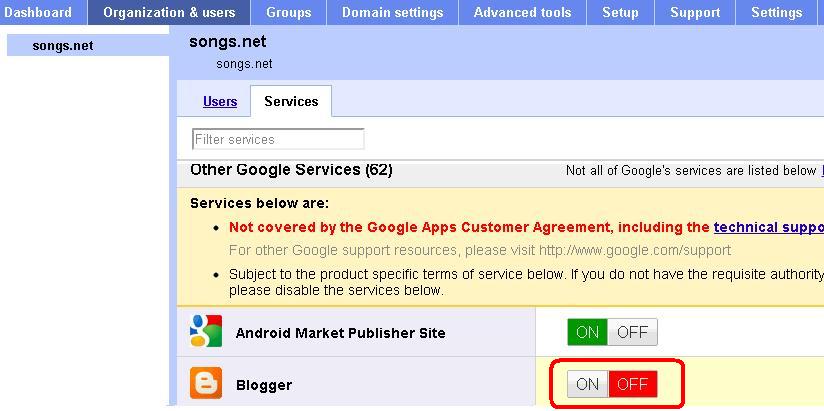The height and width of the screenshot is (411, 824).
Task: Switch to the Users sub-tab
Action: click(x=220, y=101)
